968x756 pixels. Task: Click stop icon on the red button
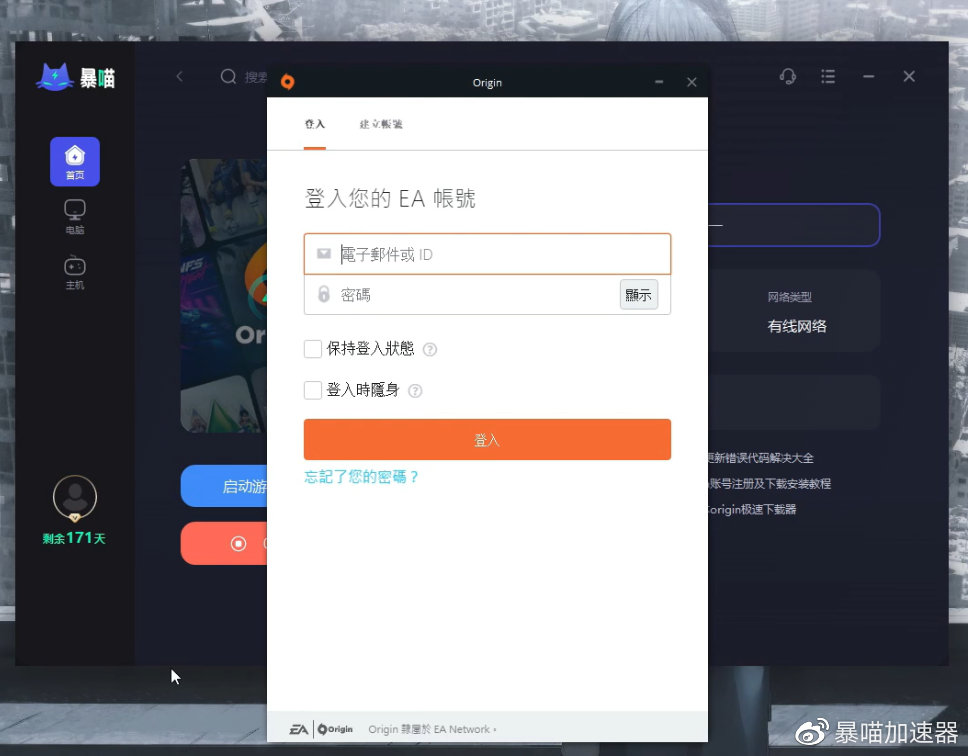point(238,543)
